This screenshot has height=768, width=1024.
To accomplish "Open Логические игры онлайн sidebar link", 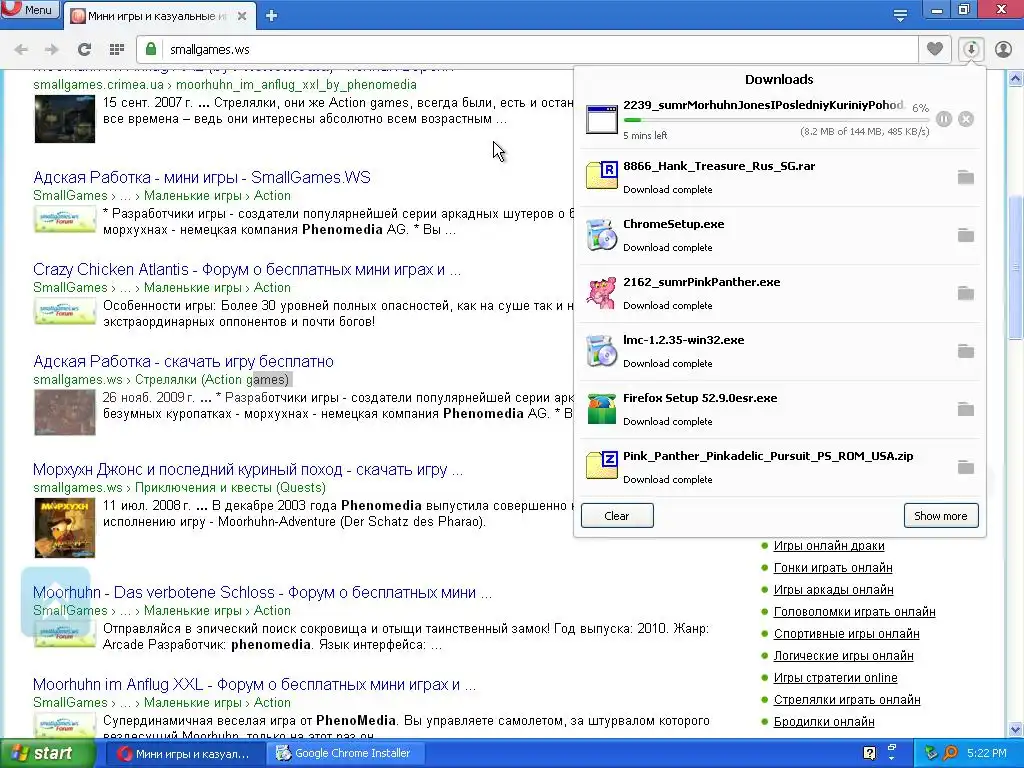I will 843,656.
